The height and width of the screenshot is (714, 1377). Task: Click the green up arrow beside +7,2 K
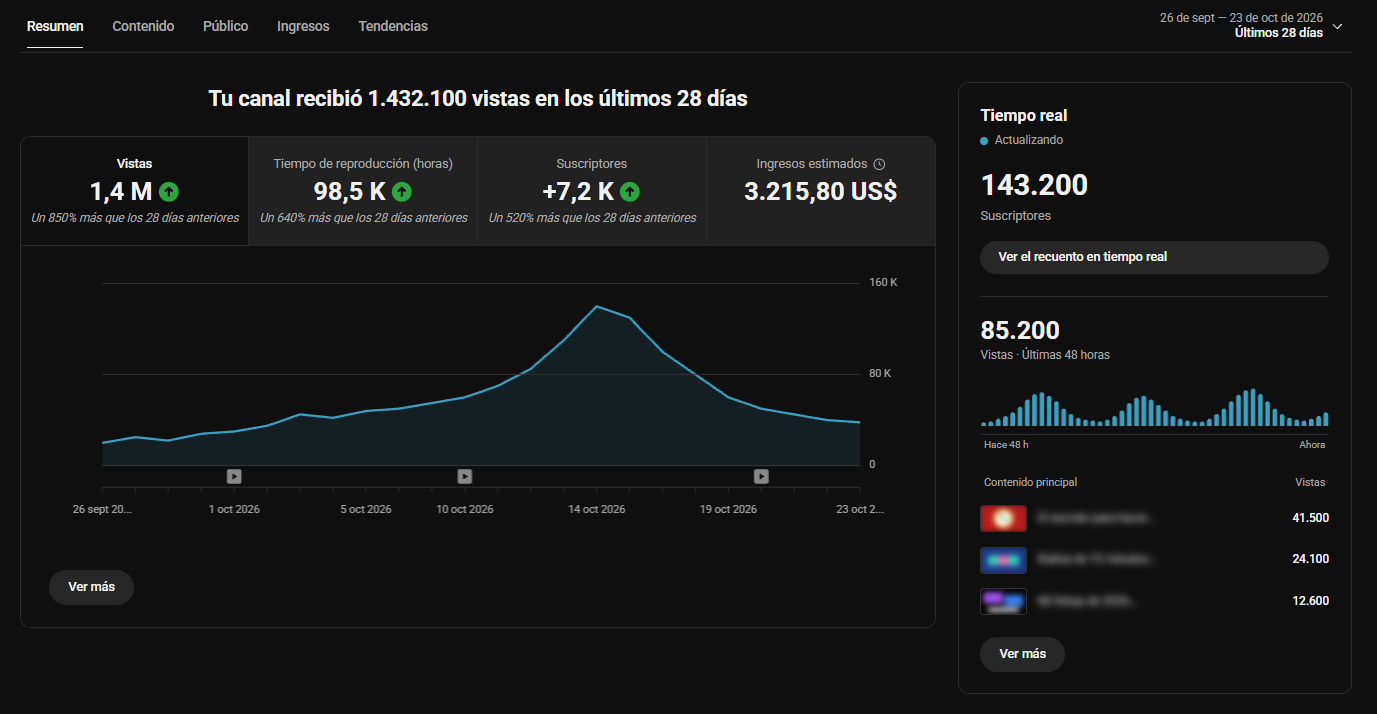point(630,191)
